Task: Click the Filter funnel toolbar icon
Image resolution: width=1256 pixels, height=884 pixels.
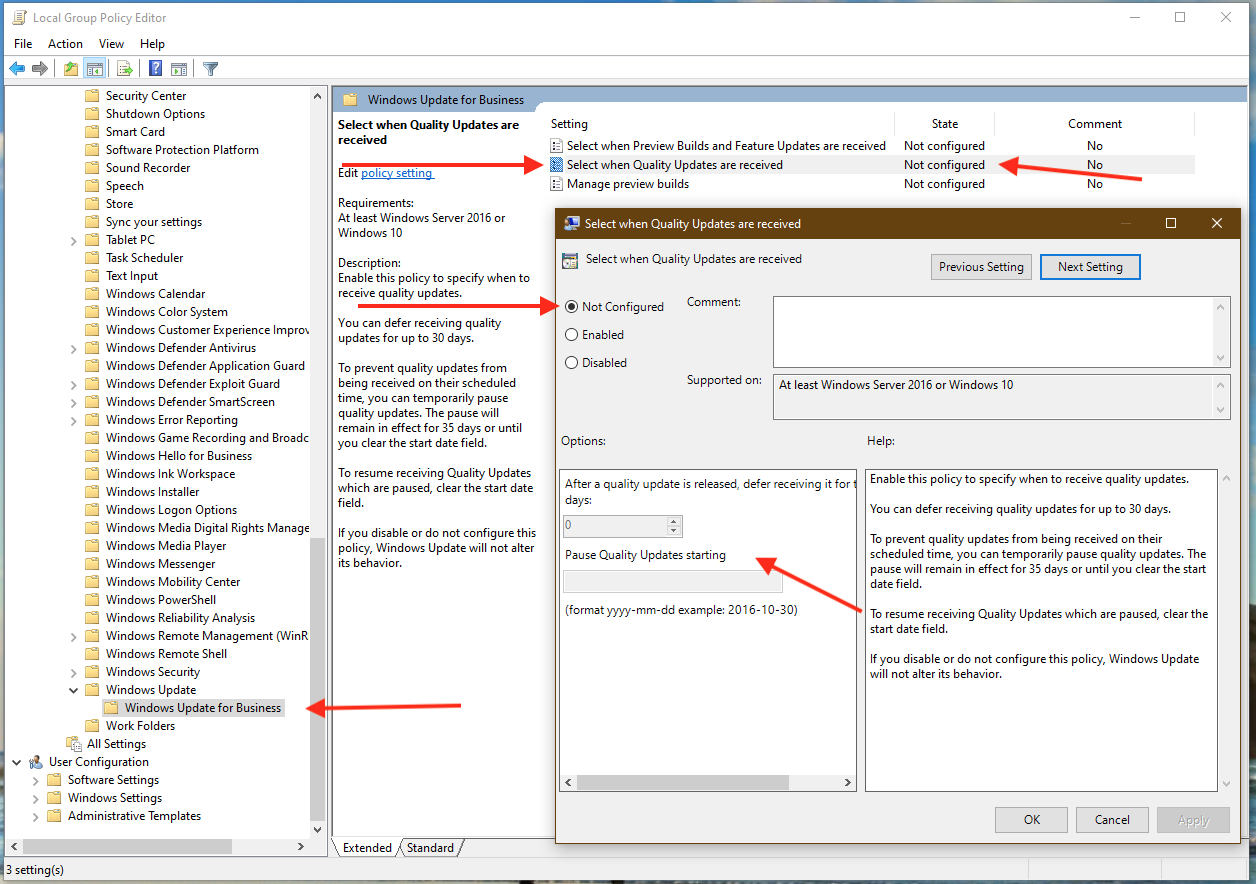Action: pos(210,69)
